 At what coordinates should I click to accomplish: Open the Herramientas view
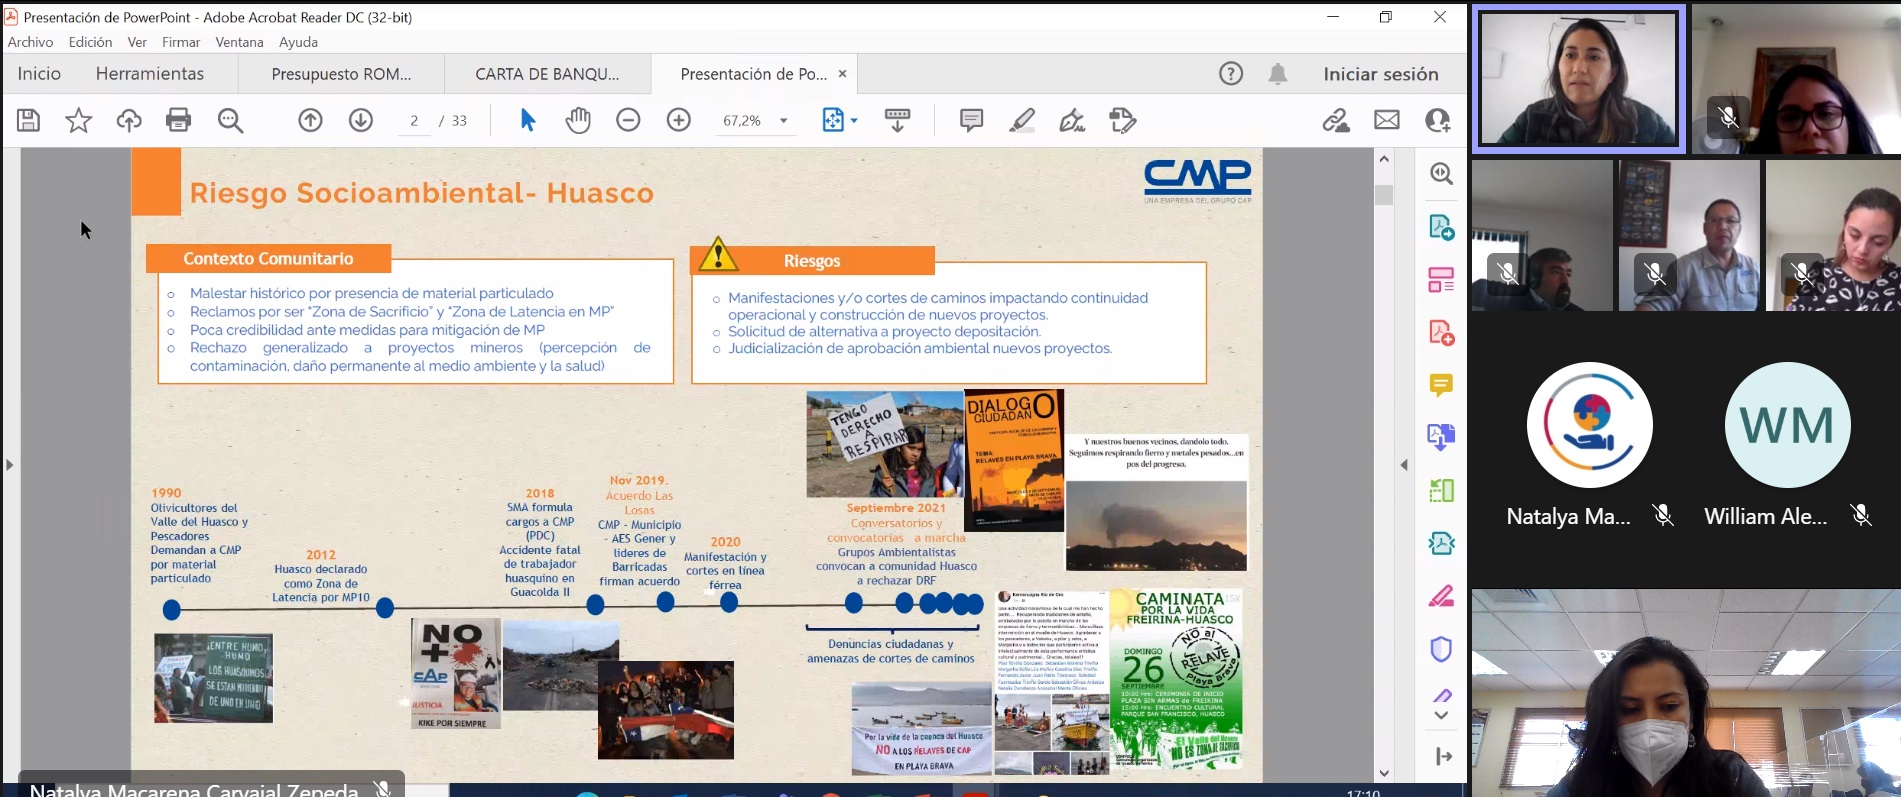(150, 74)
